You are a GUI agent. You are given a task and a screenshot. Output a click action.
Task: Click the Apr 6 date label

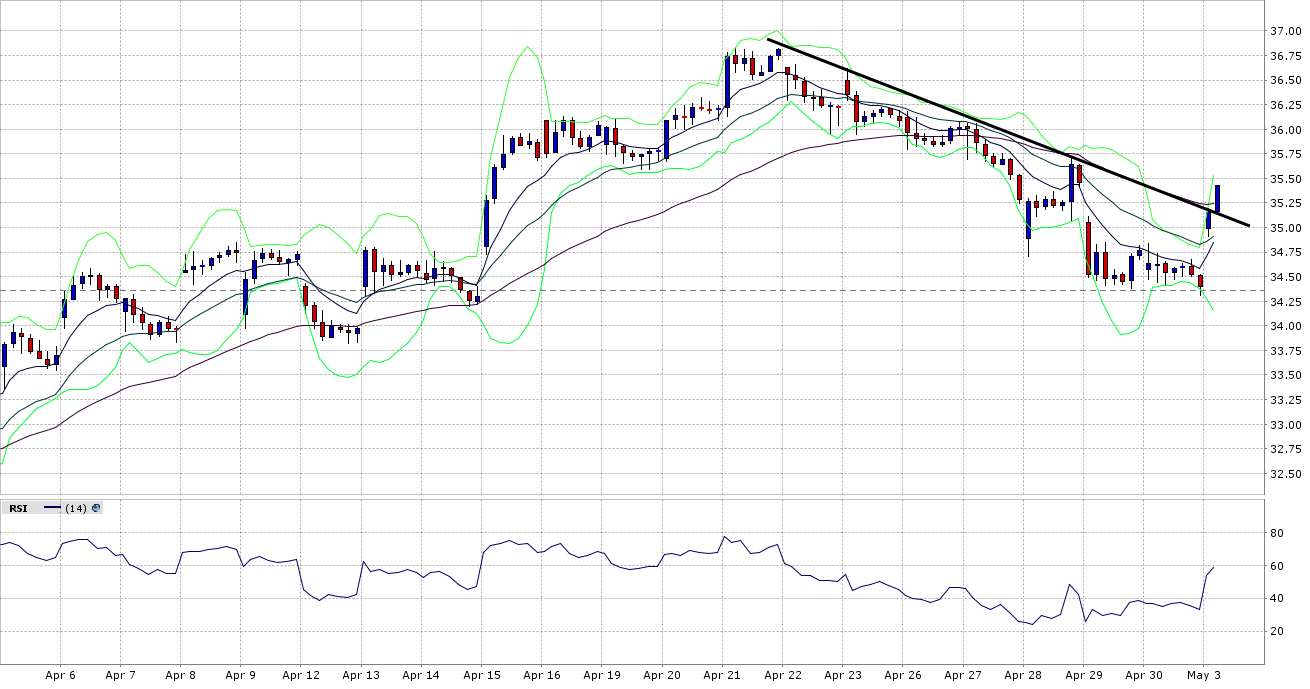pos(60,675)
